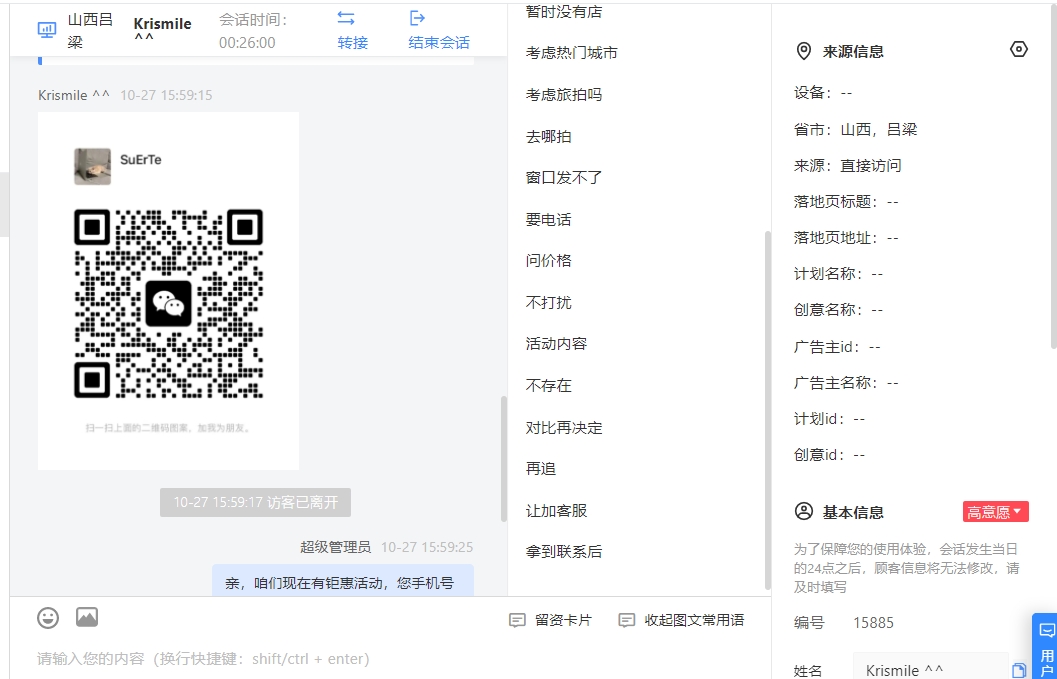1057x679 pixels.
Task: Select the quick phrase 窗口发不了
Action: (564, 177)
